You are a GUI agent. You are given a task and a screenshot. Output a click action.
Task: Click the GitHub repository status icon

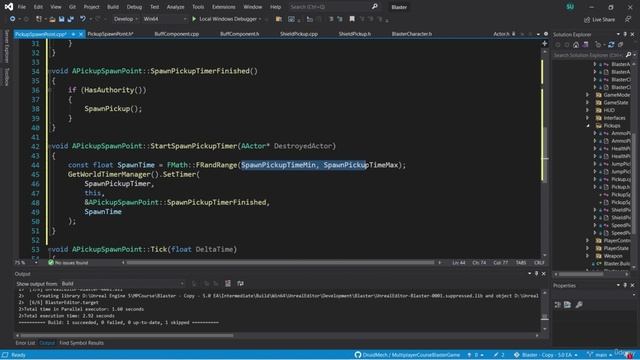tap(358, 355)
